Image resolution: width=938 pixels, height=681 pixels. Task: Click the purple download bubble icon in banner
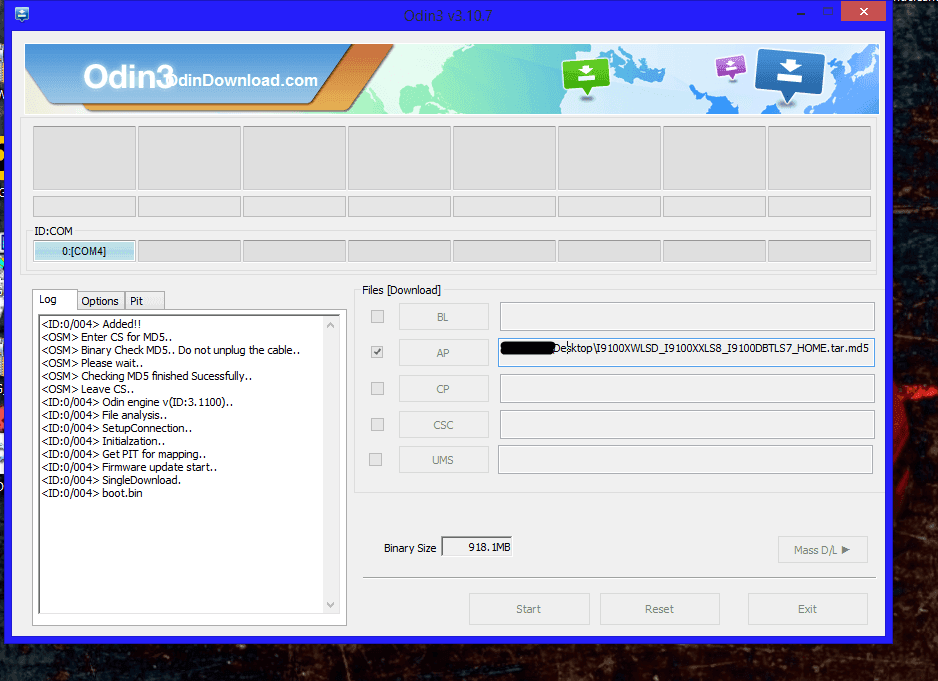[x=730, y=67]
